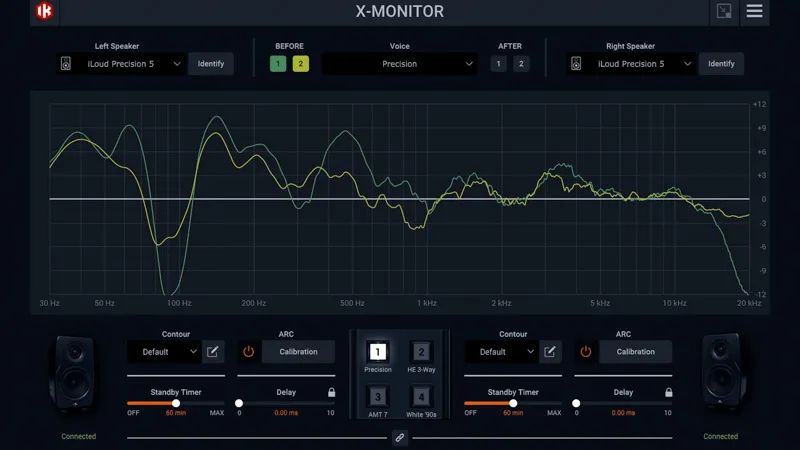Click the right 0.00 ms delay value
The width and height of the screenshot is (800, 450).
click(623, 413)
